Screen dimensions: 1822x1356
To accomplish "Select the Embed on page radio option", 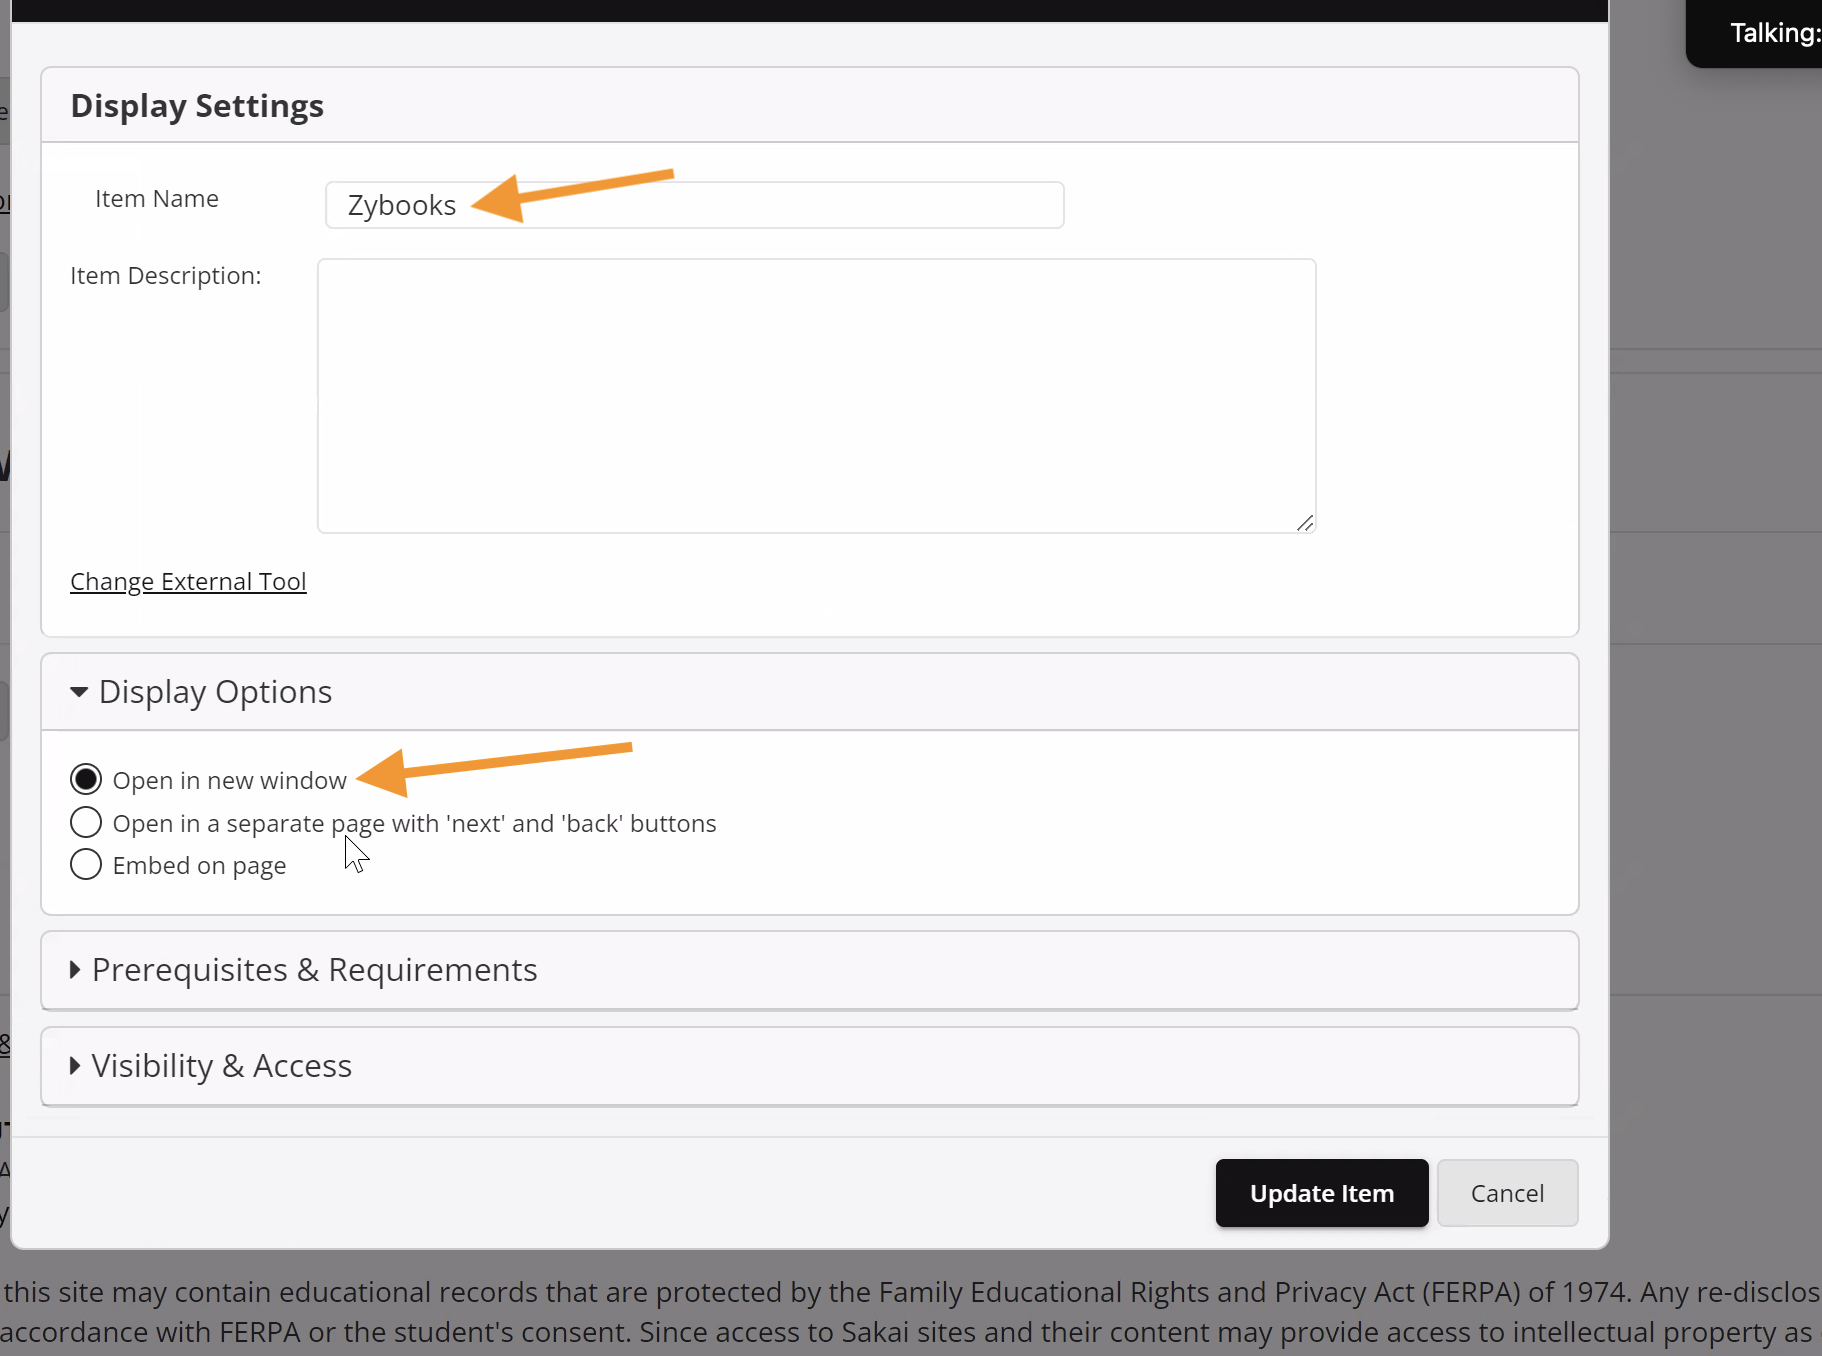I will [x=86, y=864].
